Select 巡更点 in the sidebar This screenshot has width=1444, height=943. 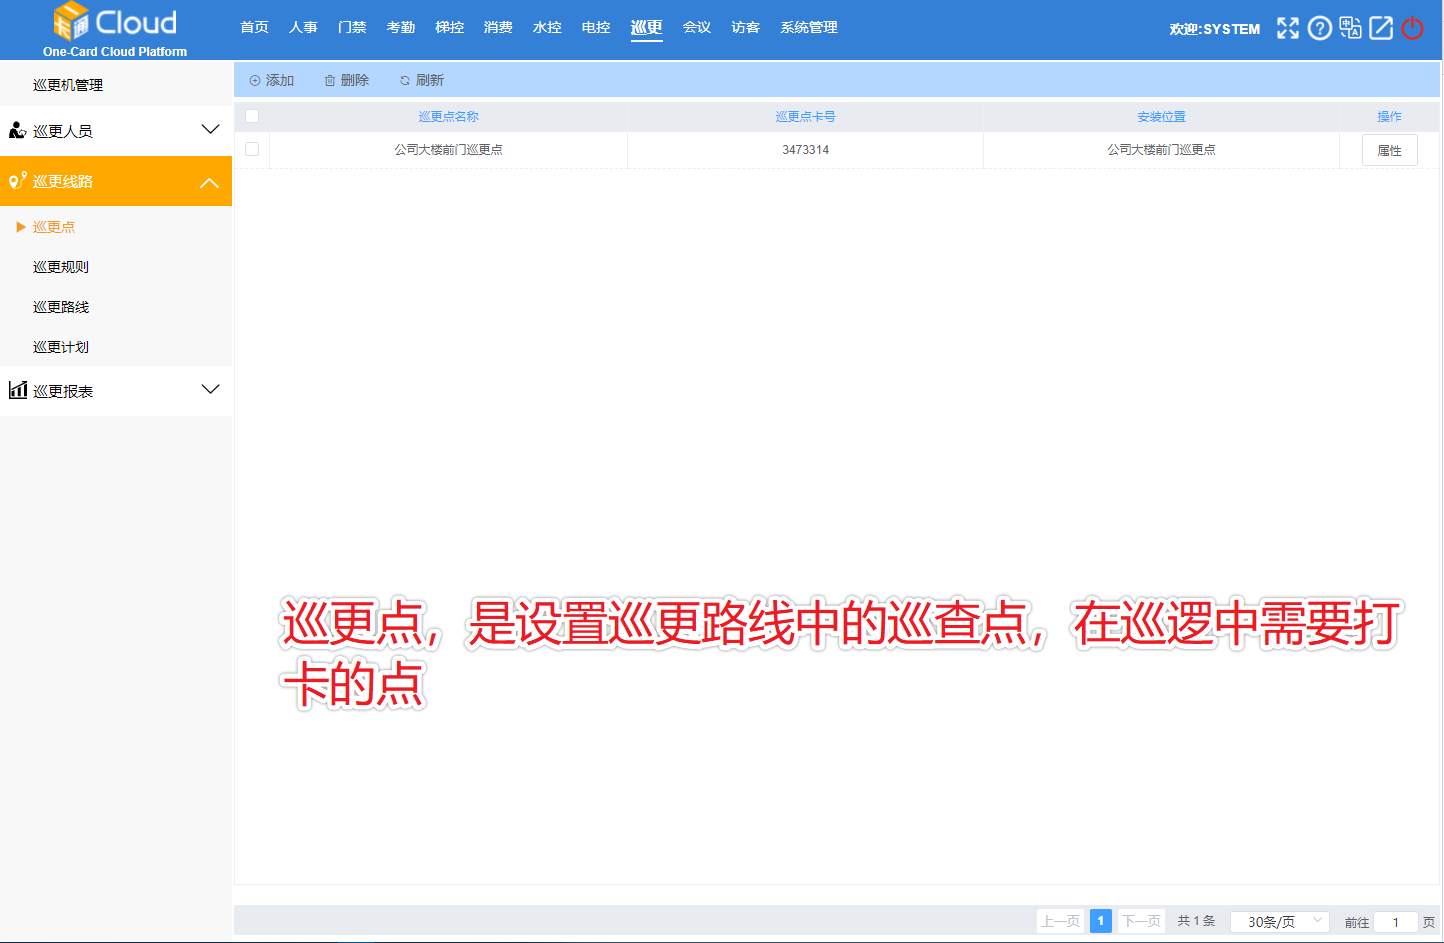[54, 227]
